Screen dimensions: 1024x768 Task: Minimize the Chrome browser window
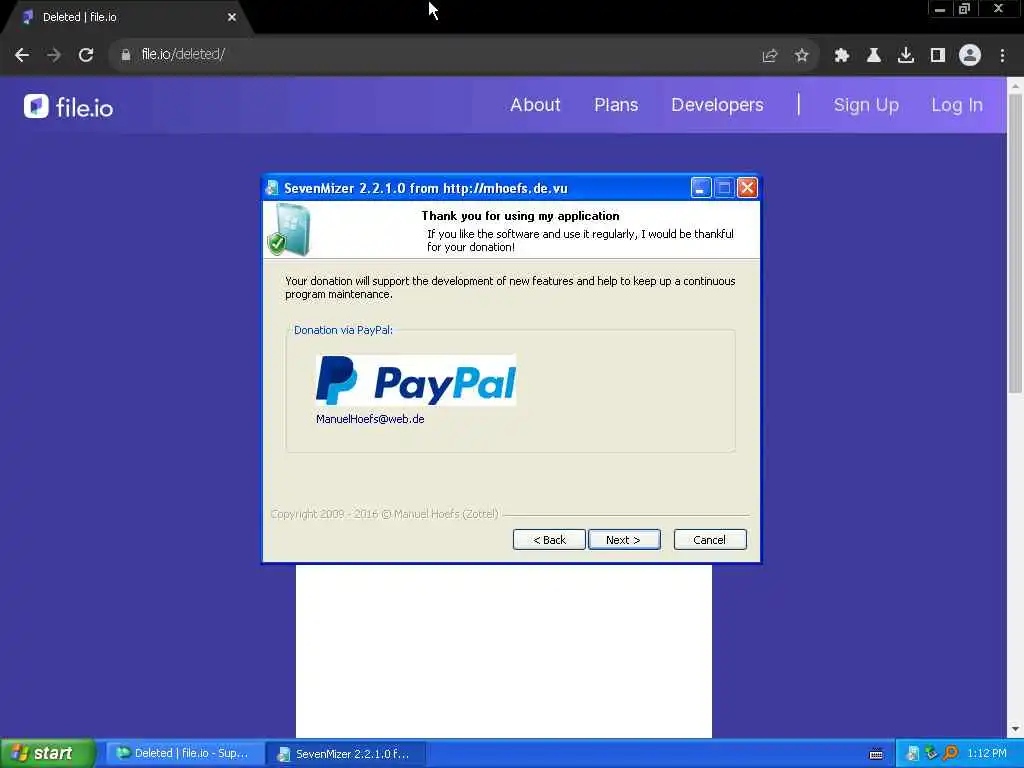[x=940, y=9]
